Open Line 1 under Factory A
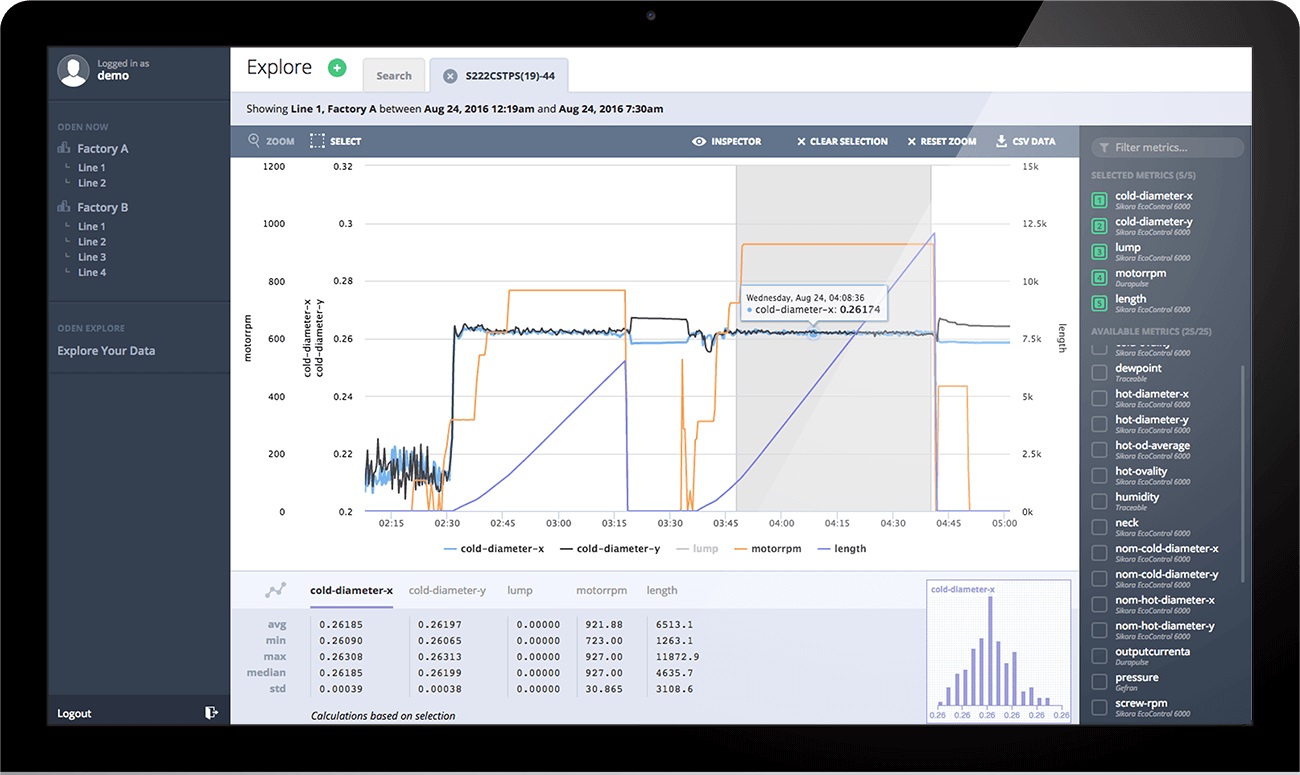 pyautogui.click(x=92, y=168)
